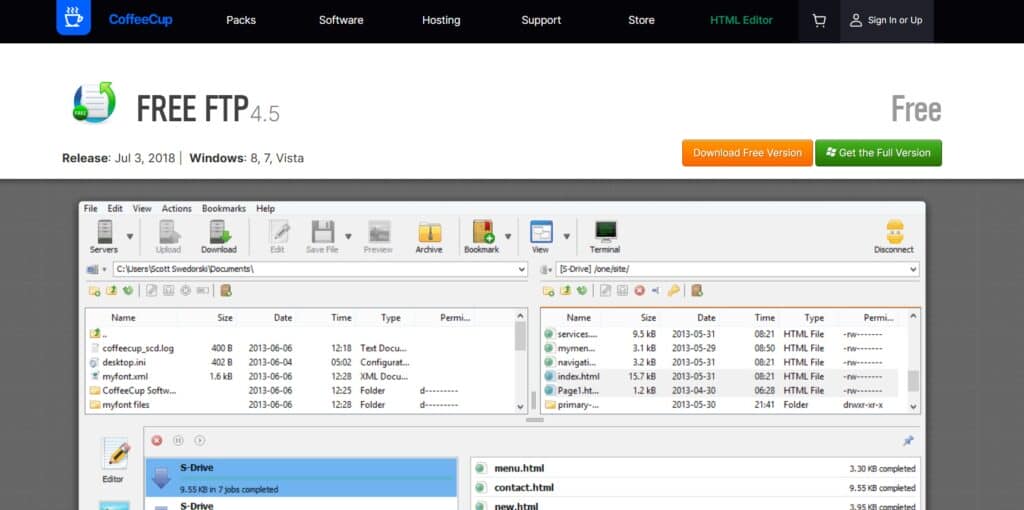The width and height of the screenshot is (1024, 510).
Task: Click the Bookmark toolbar icon
Action: pos(481,236)
